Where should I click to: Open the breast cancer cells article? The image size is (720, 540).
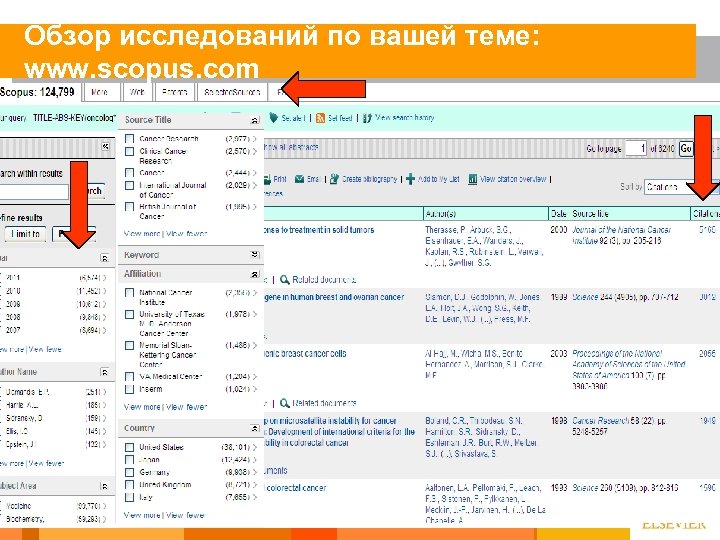coord(305,354)
